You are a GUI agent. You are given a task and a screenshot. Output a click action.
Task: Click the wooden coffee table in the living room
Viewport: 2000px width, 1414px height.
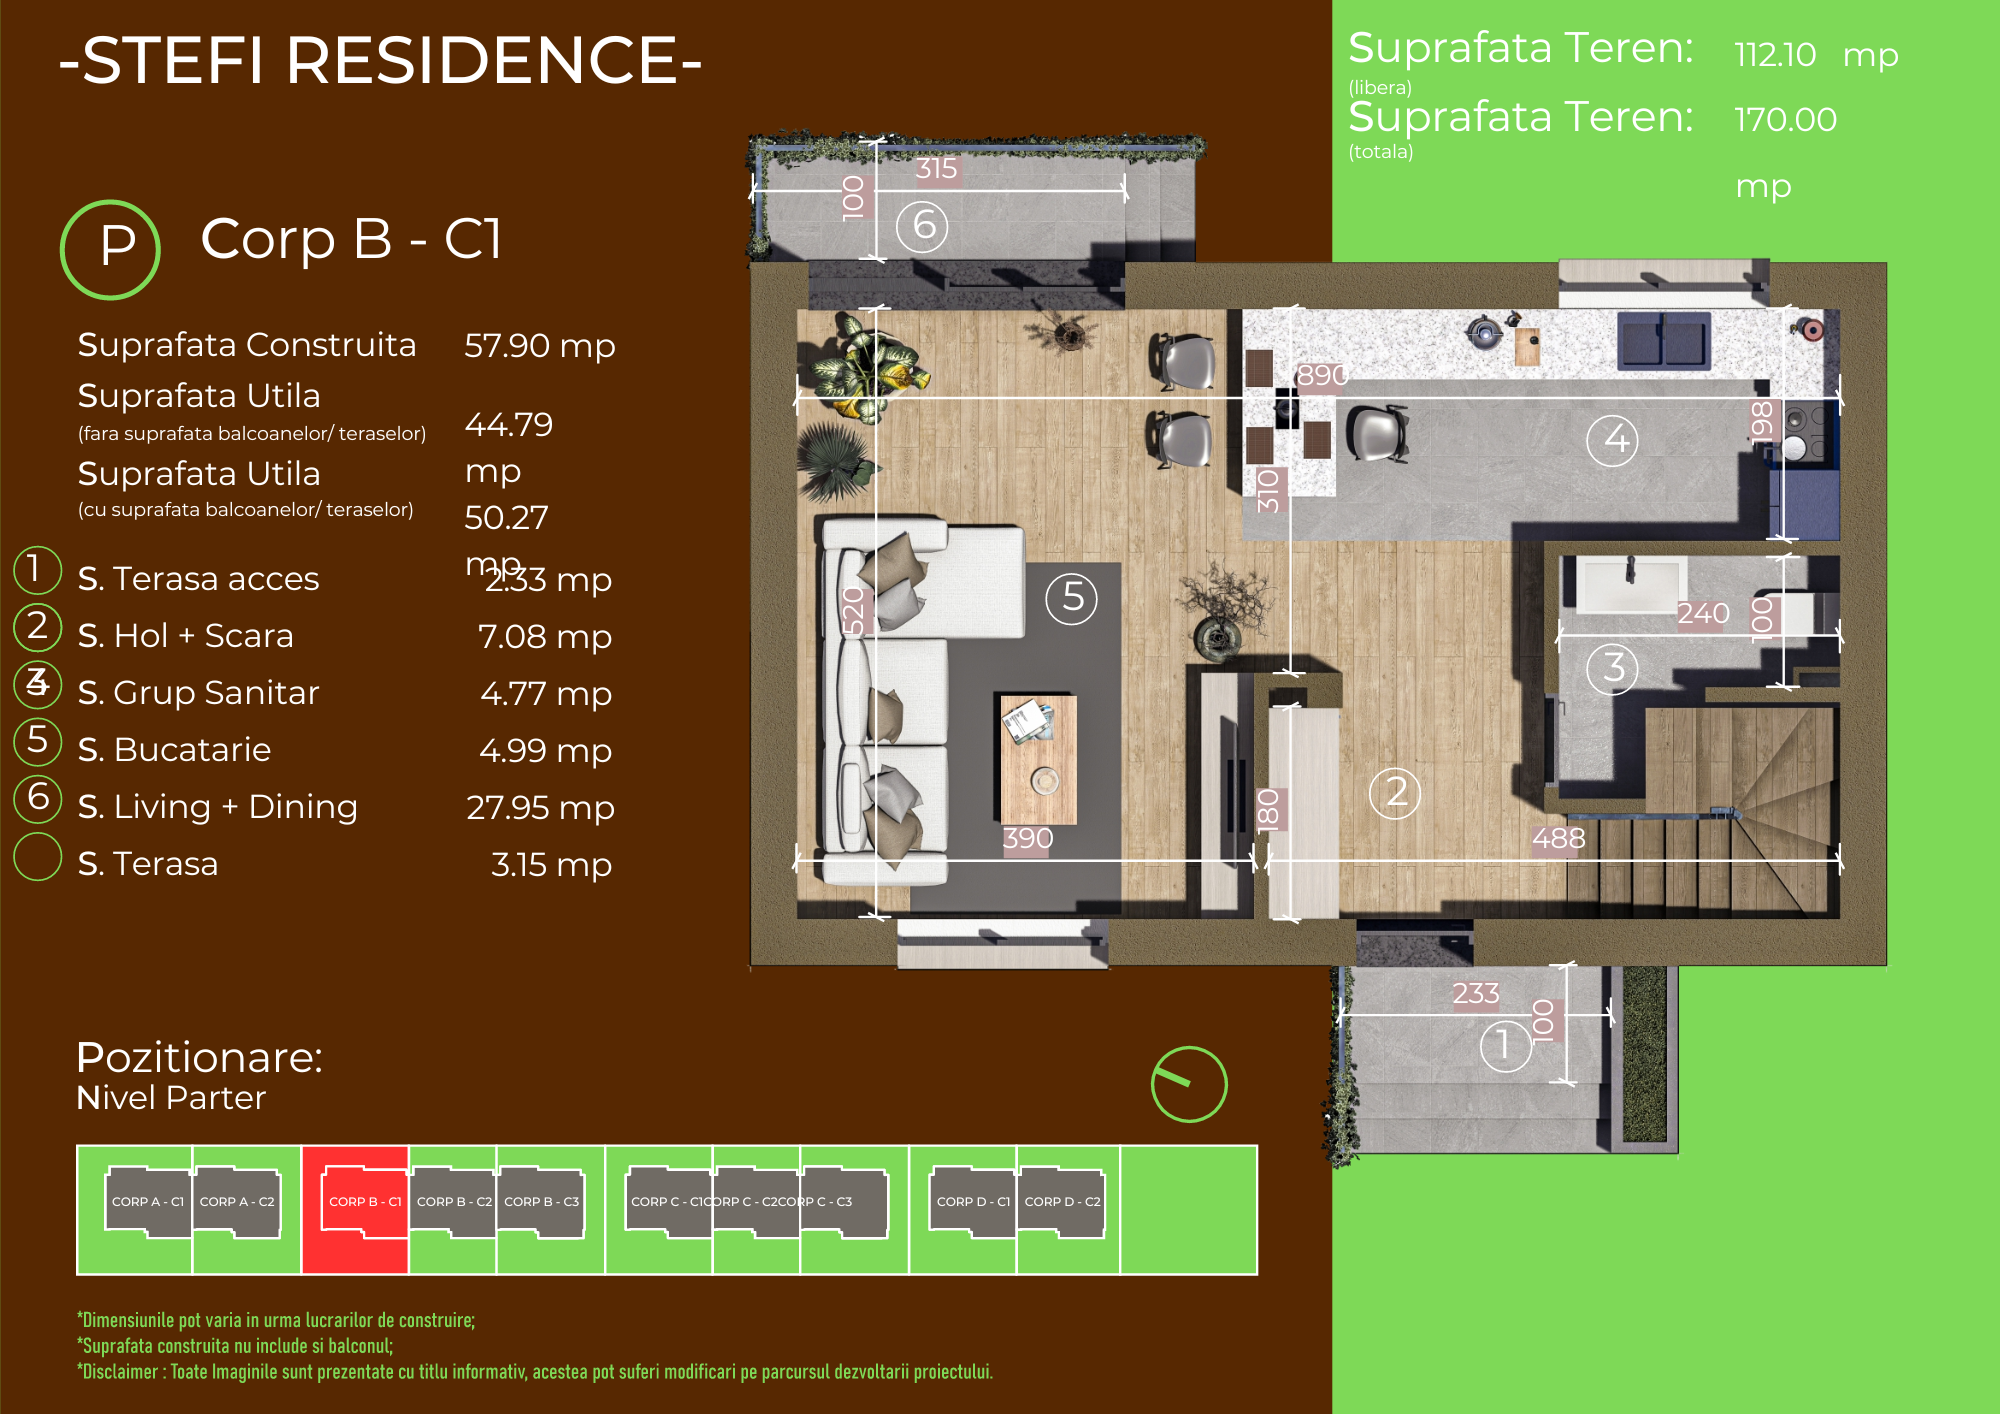click(x=1038, y=759)
